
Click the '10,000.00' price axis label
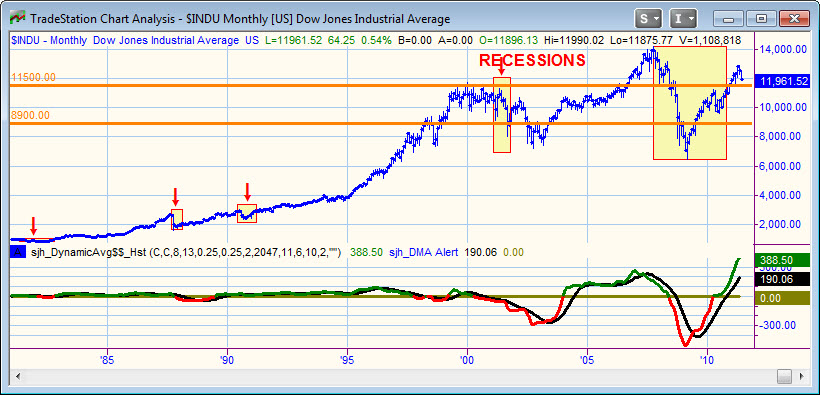coord(783,107)
